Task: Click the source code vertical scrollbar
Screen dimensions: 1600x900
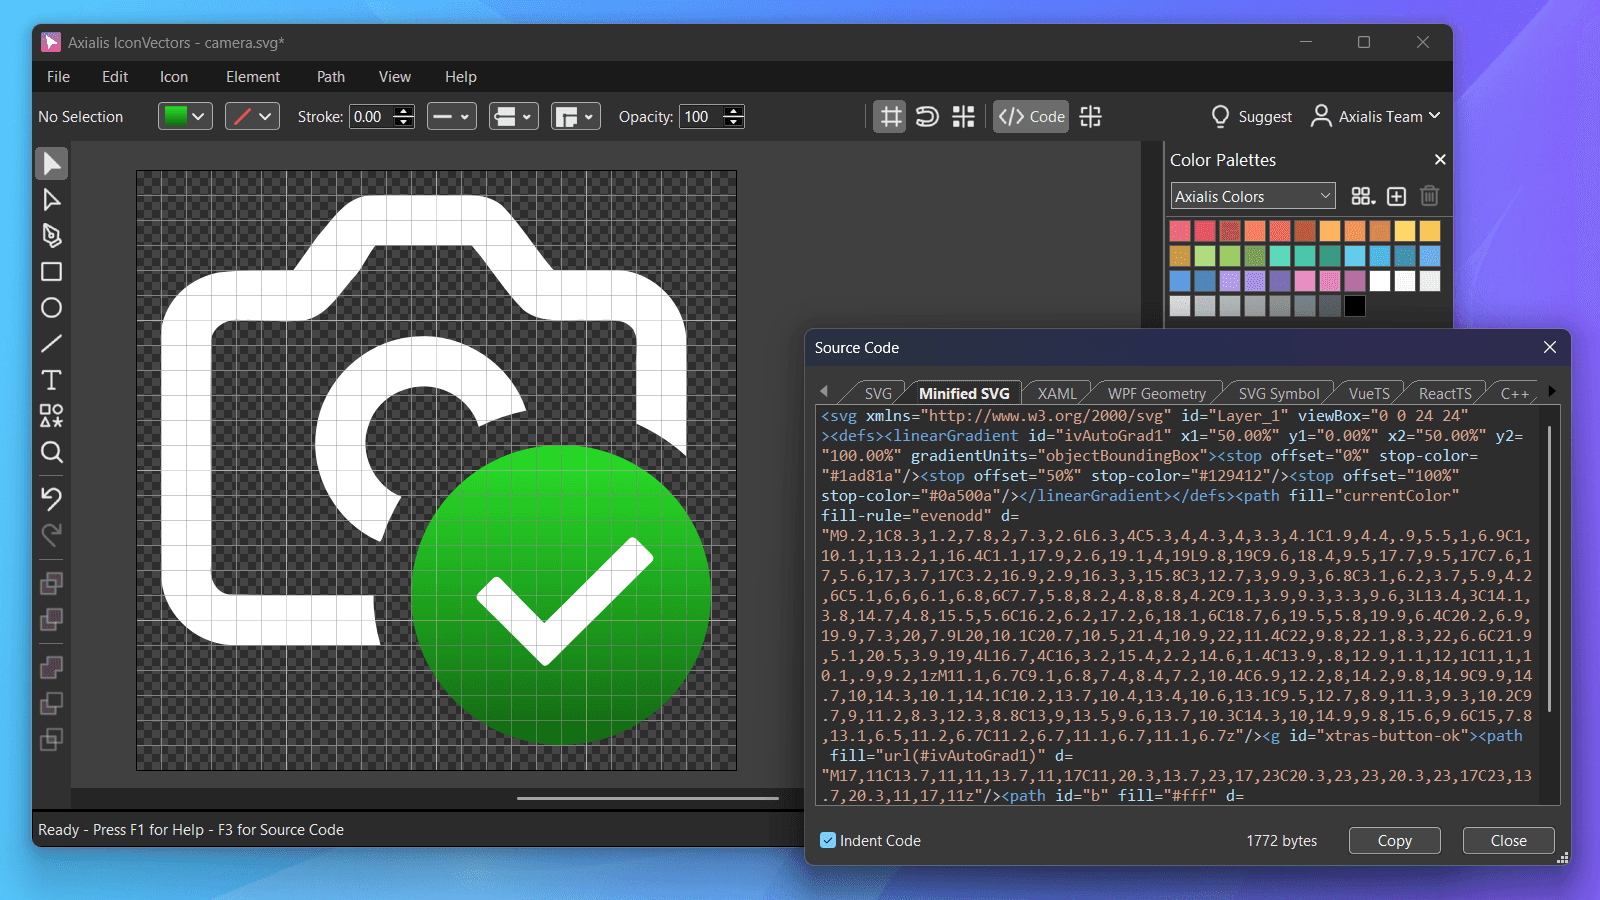Action: coord(1550,568)
